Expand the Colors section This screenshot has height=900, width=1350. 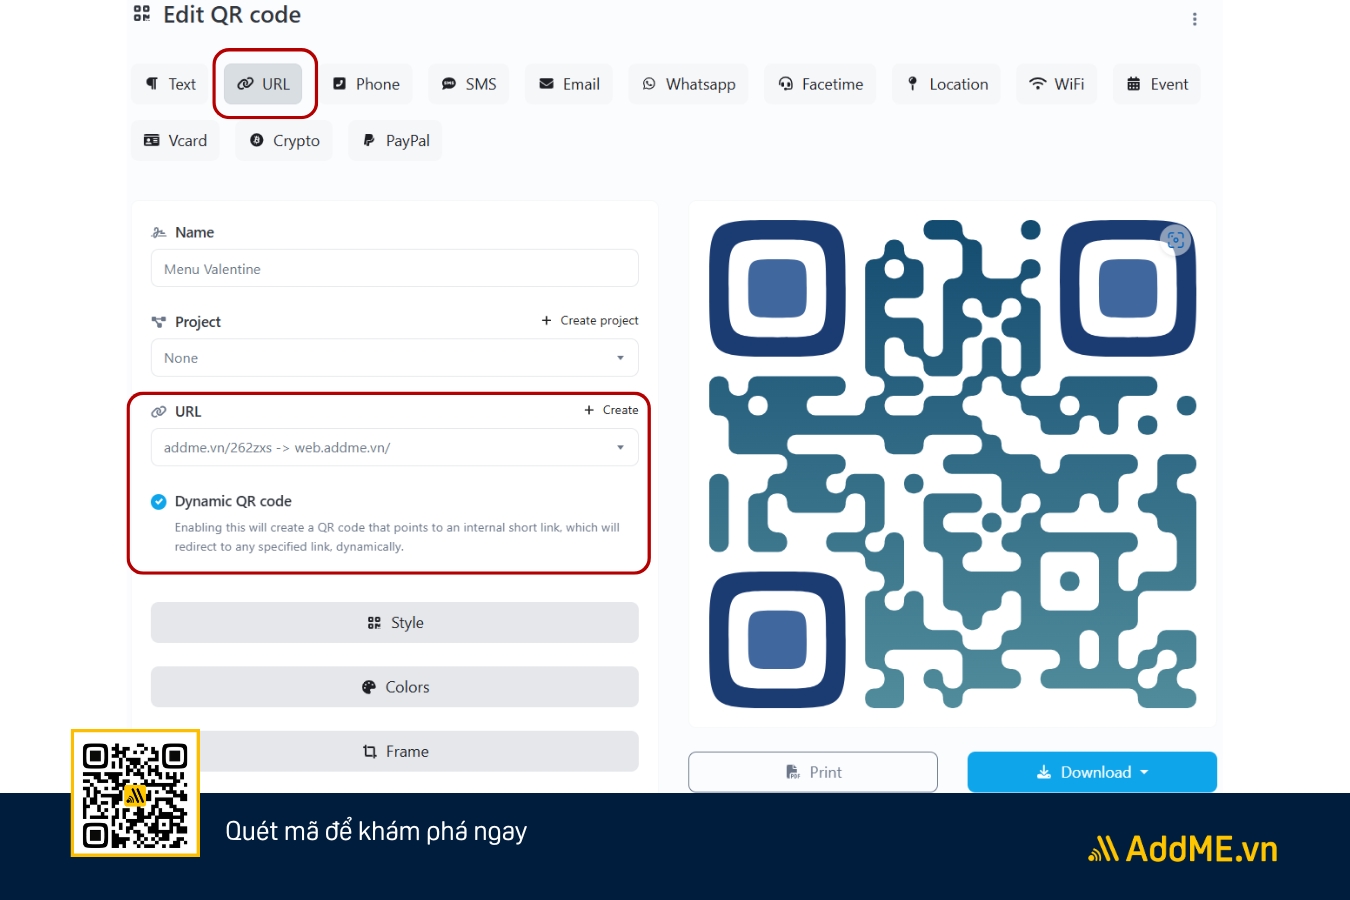[395, 687]
